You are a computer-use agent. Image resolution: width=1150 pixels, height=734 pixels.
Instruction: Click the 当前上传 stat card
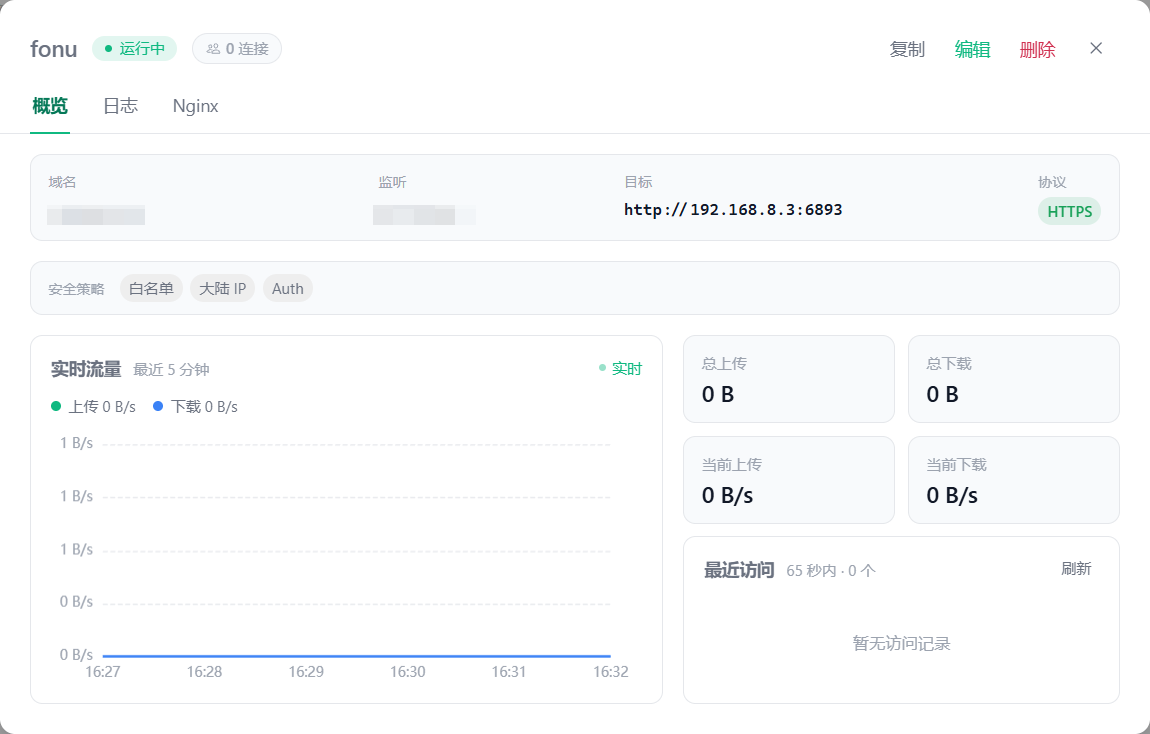tap(788, 480)
